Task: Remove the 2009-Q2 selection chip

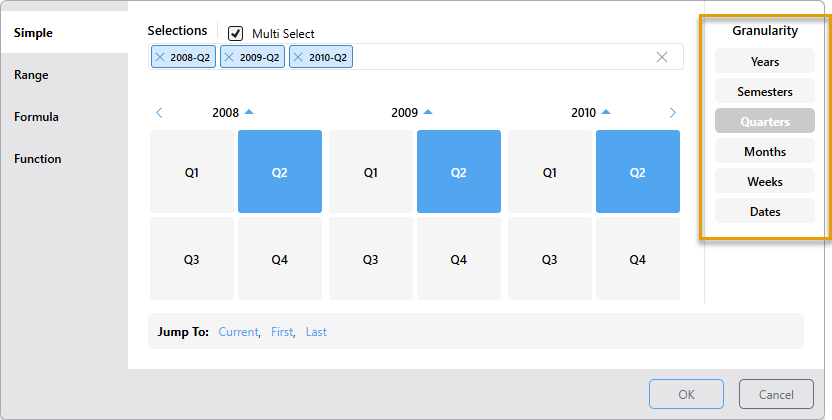Action: coord(229,58)
